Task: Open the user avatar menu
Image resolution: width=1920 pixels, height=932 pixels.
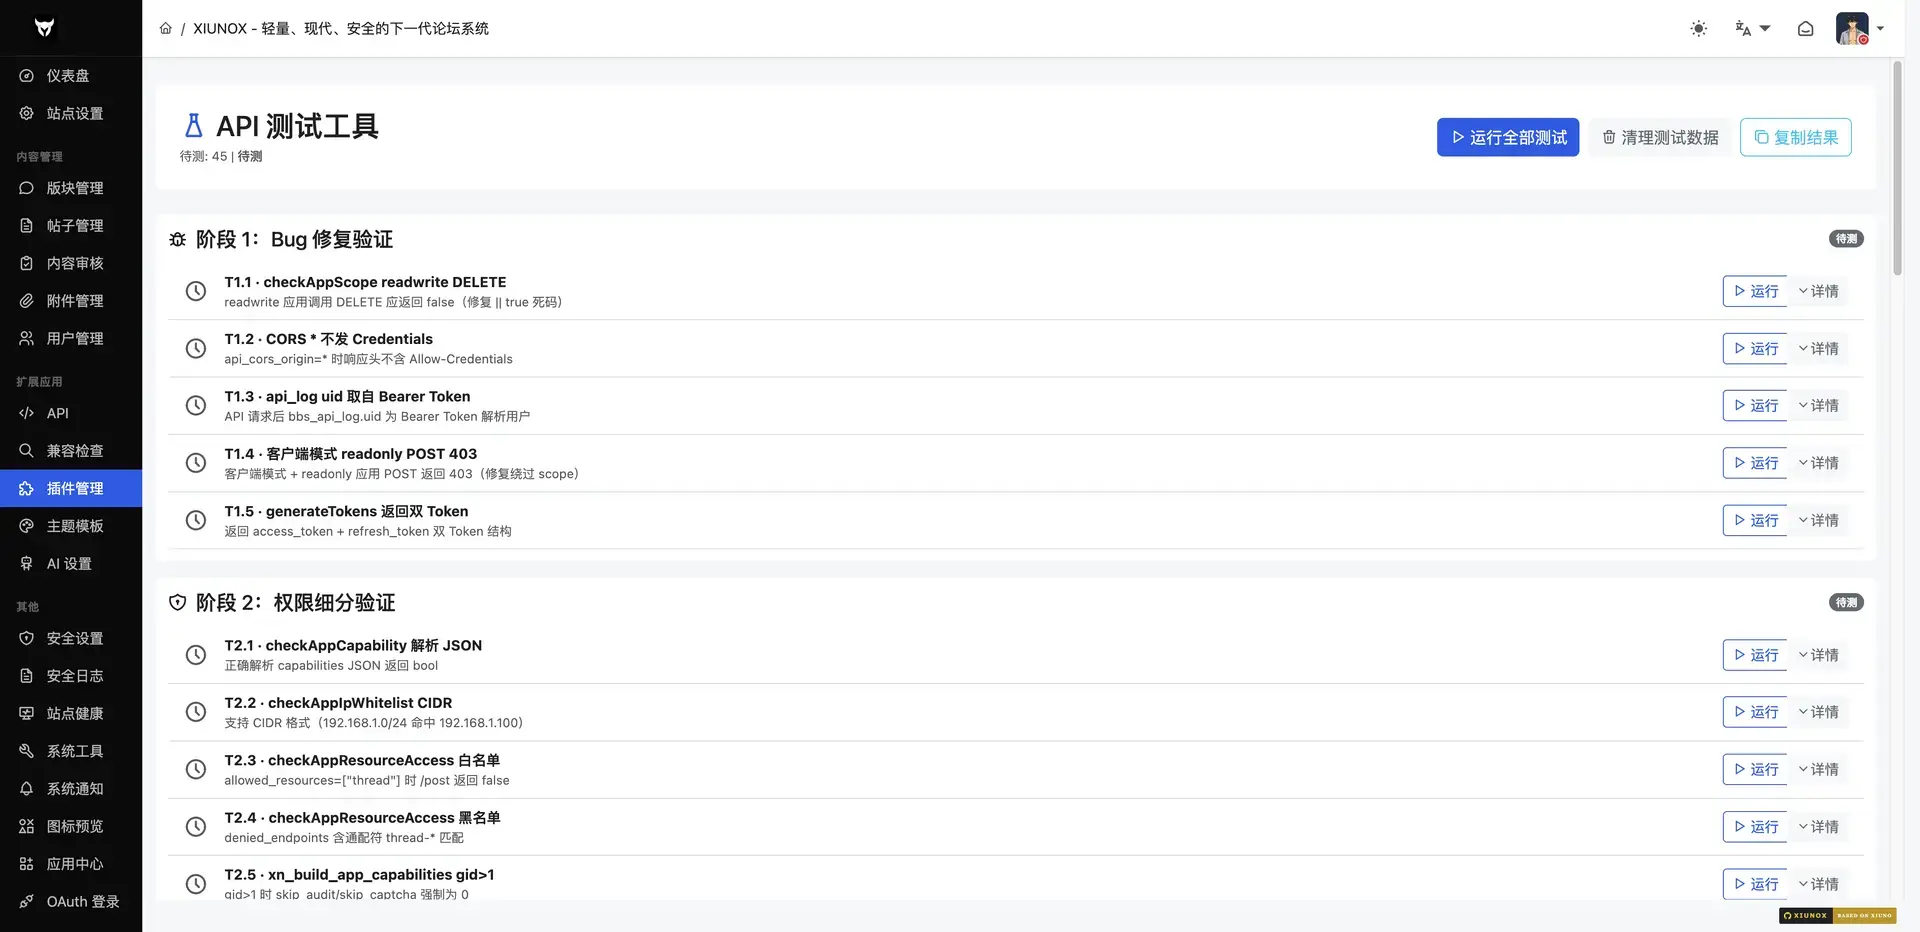Action: 1860,28
